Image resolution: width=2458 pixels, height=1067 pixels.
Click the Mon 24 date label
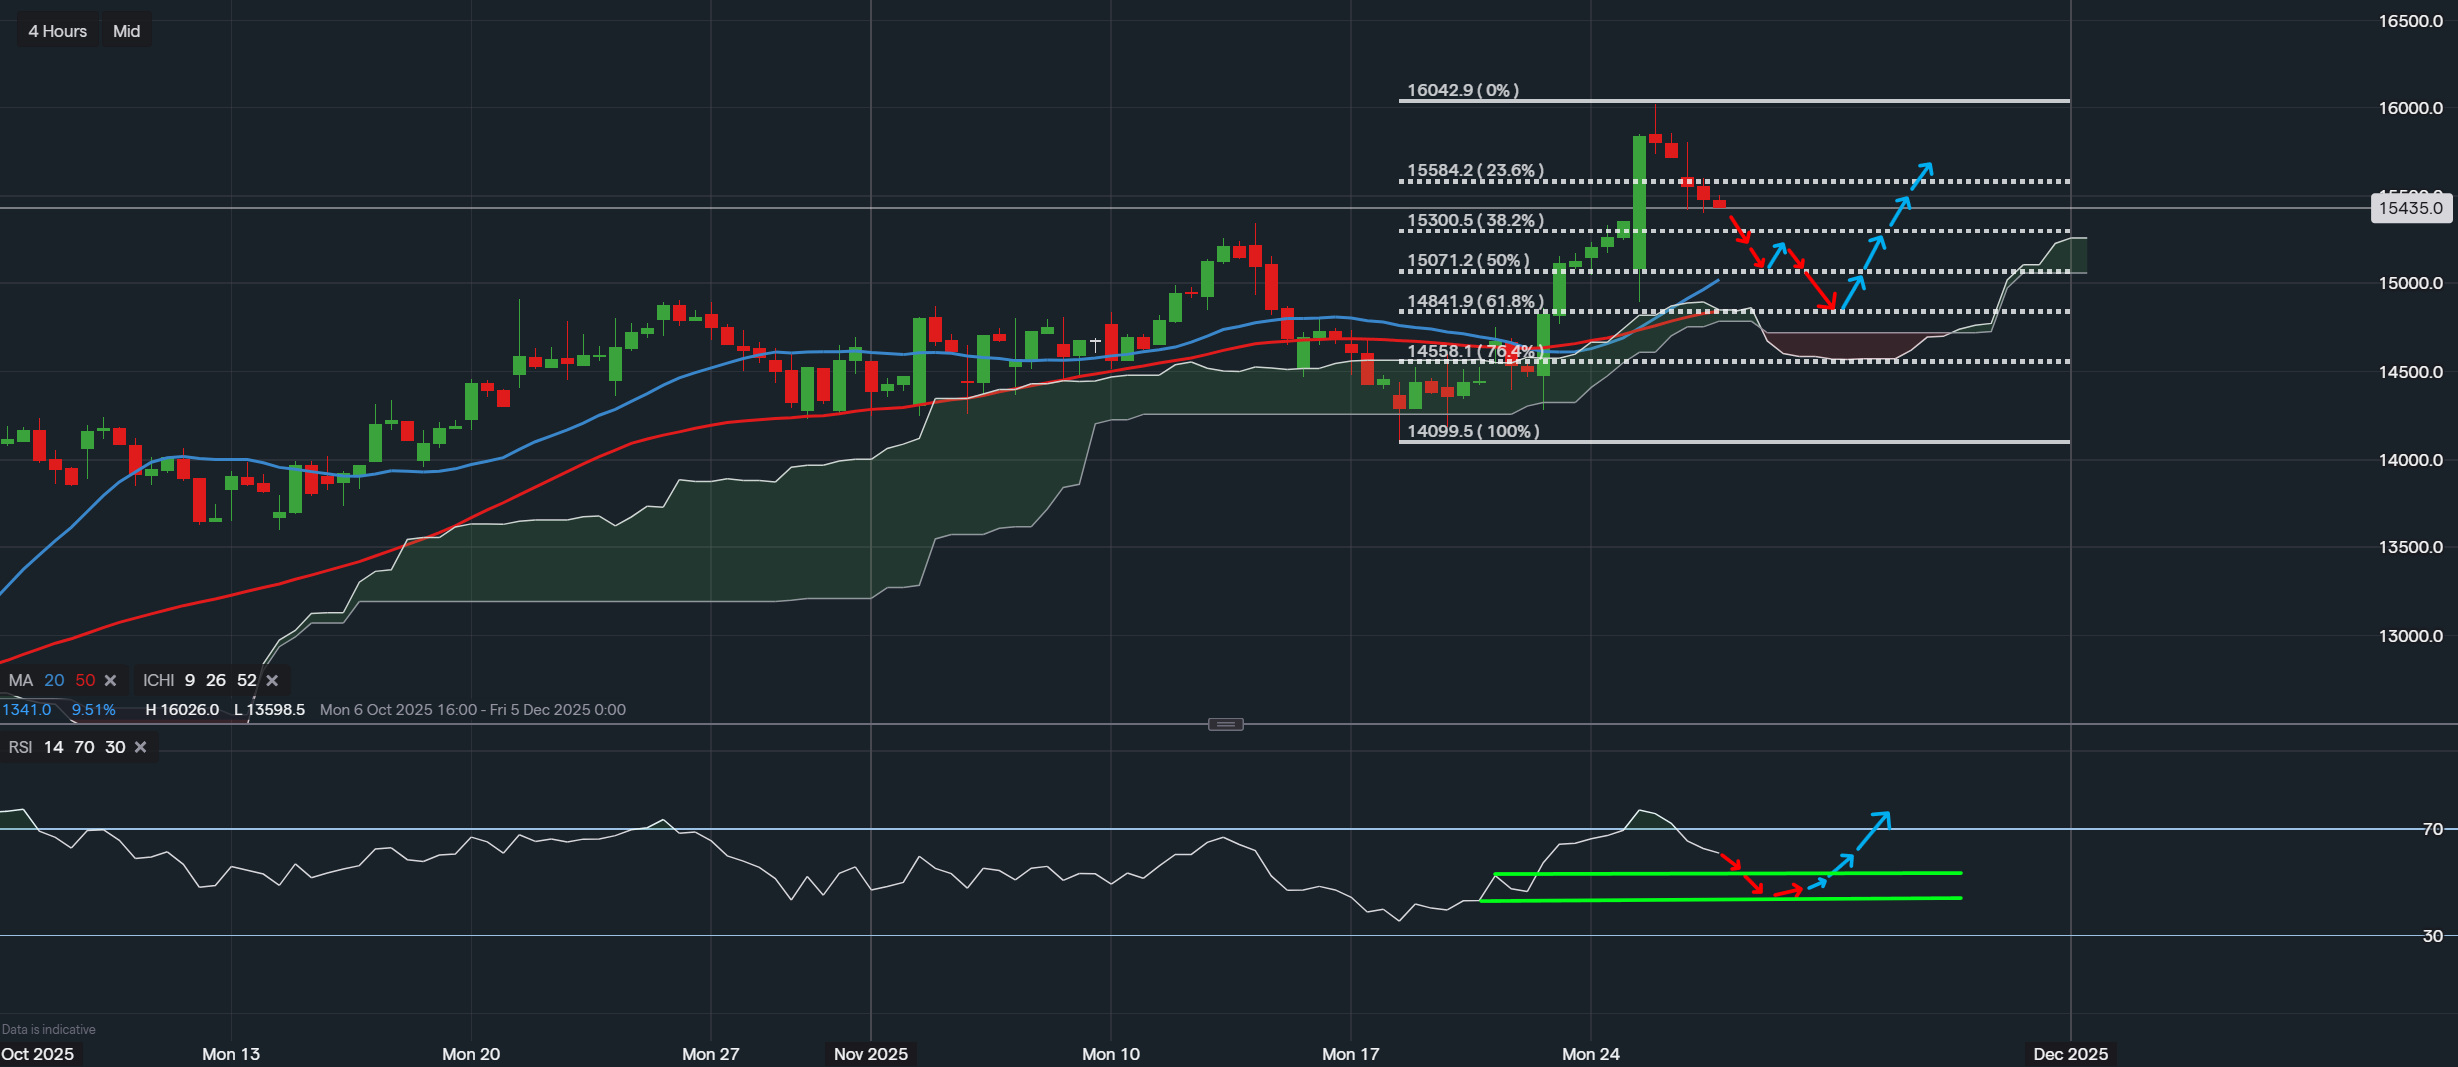pyautogui.click(x=1590, y=1054)
